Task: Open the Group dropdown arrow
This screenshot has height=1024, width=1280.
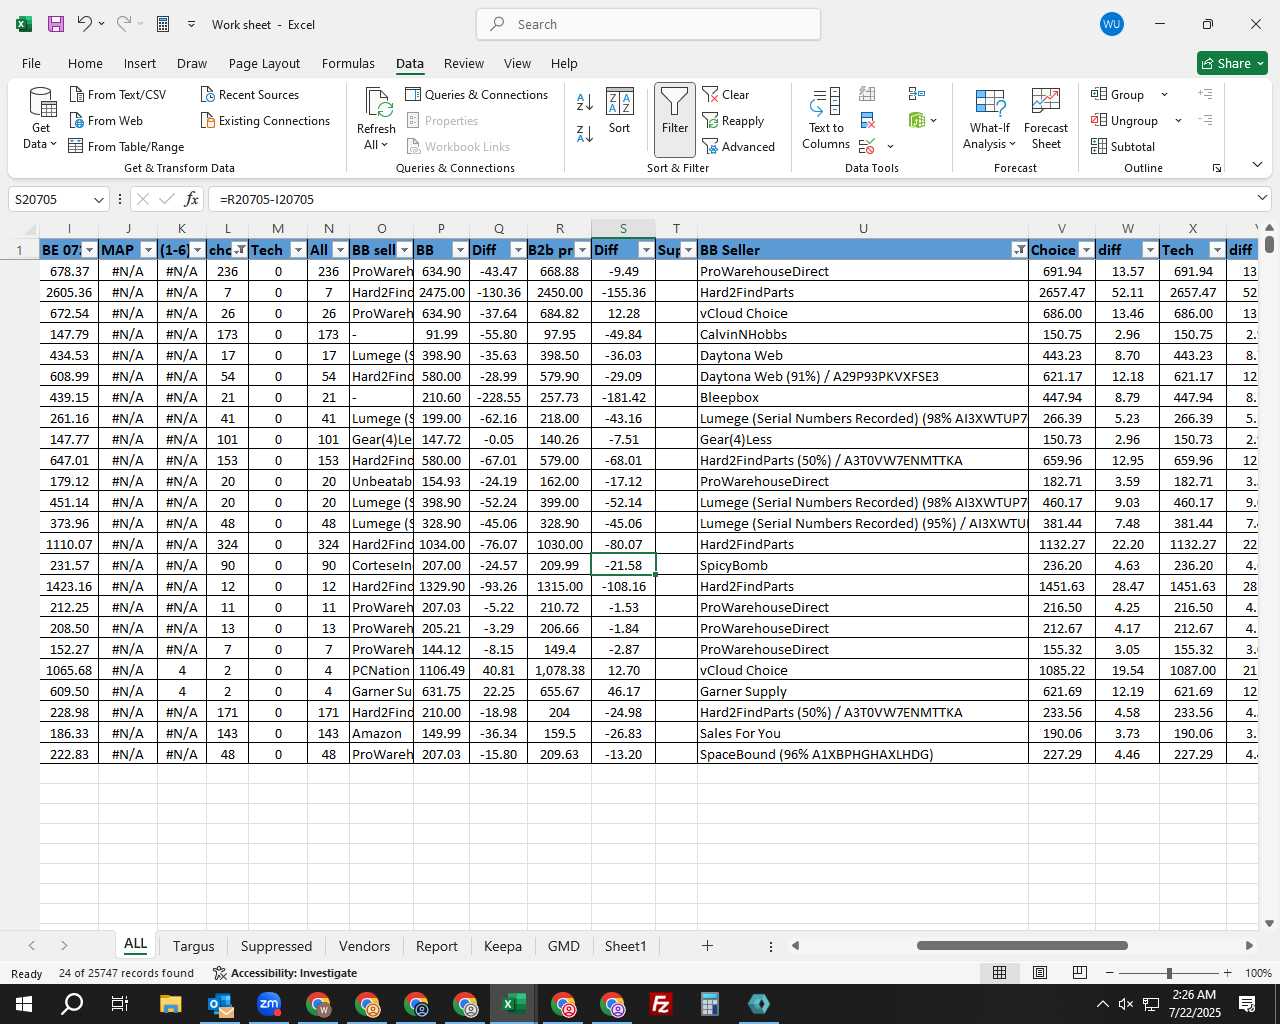Action: 1164,95
